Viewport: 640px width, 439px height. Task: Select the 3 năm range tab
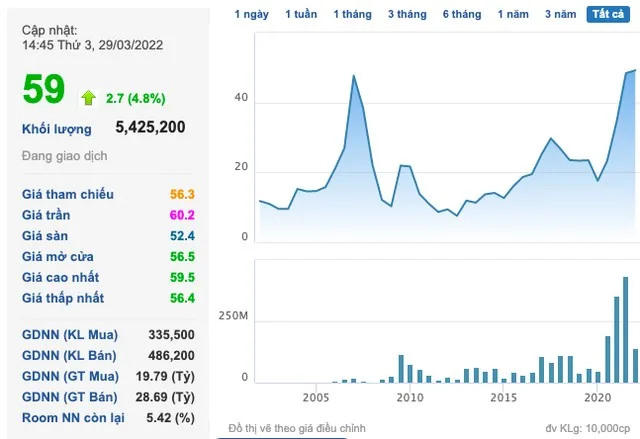562,15
